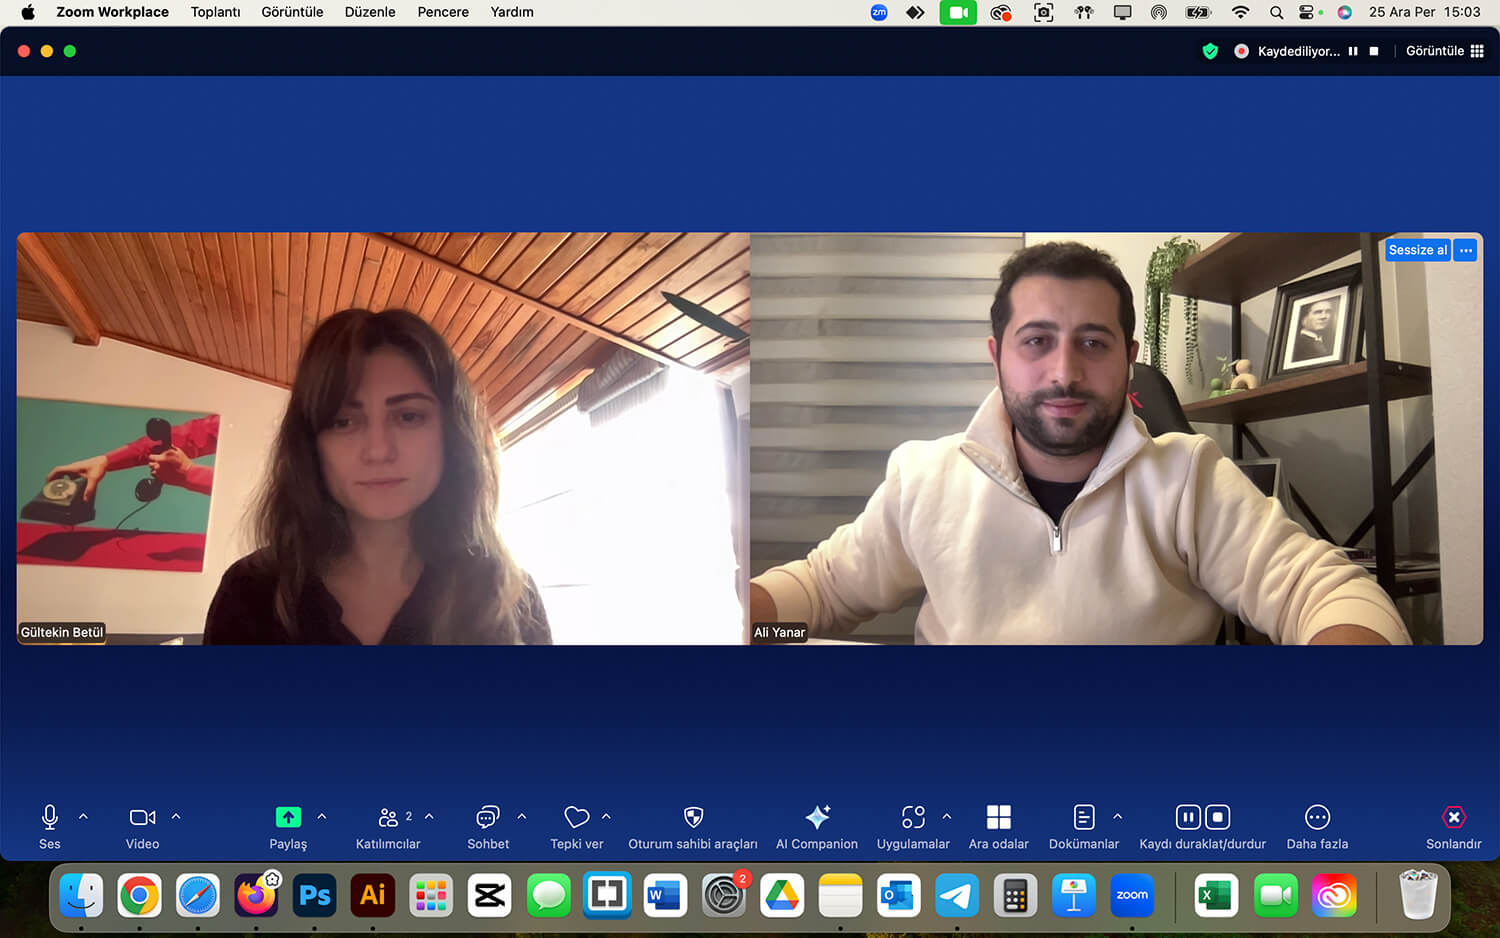1500x938 pixels.
Task: Expand the video options arrow beside Video
Action: point(176,817)
